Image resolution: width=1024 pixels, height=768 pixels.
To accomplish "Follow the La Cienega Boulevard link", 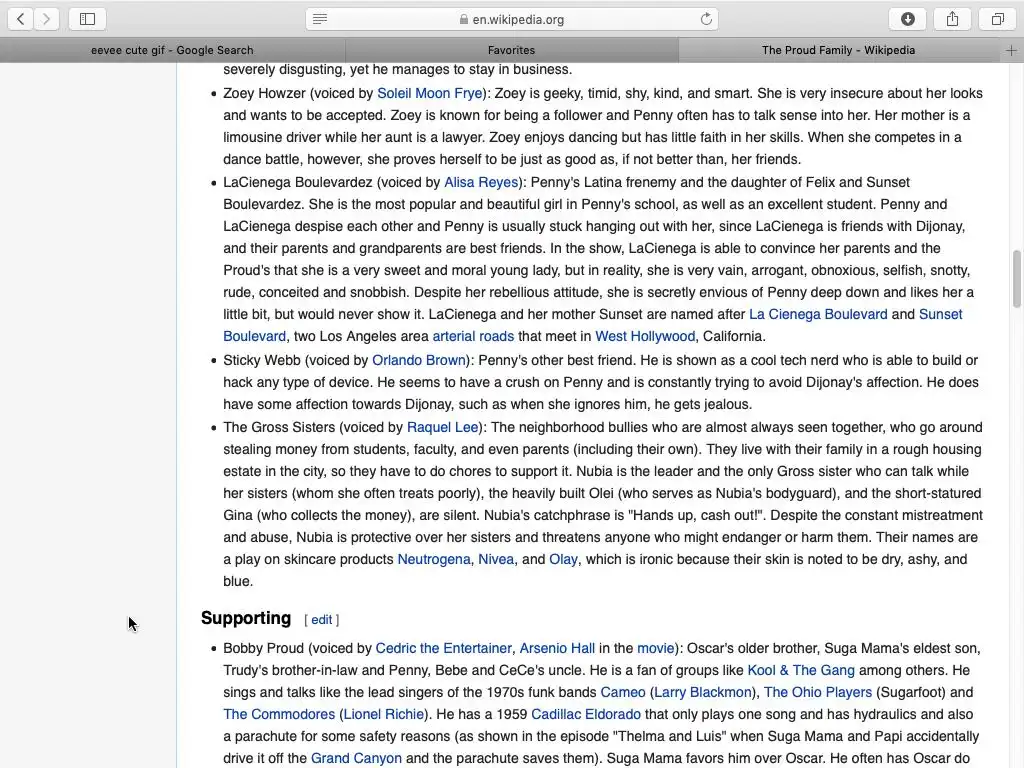I will pyautogui.click(x=818, y=314).
